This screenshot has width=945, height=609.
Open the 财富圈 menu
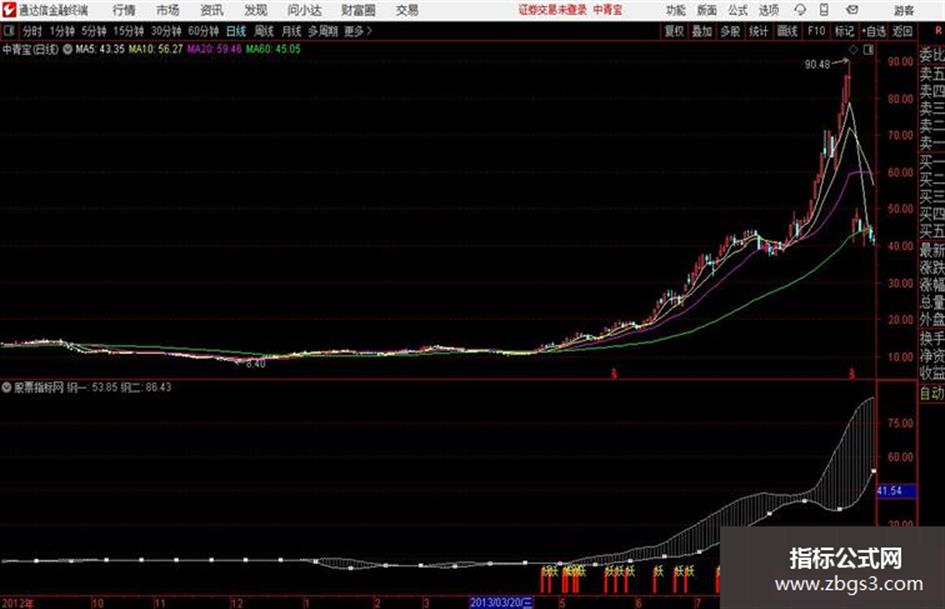click(x=359, y=10)
